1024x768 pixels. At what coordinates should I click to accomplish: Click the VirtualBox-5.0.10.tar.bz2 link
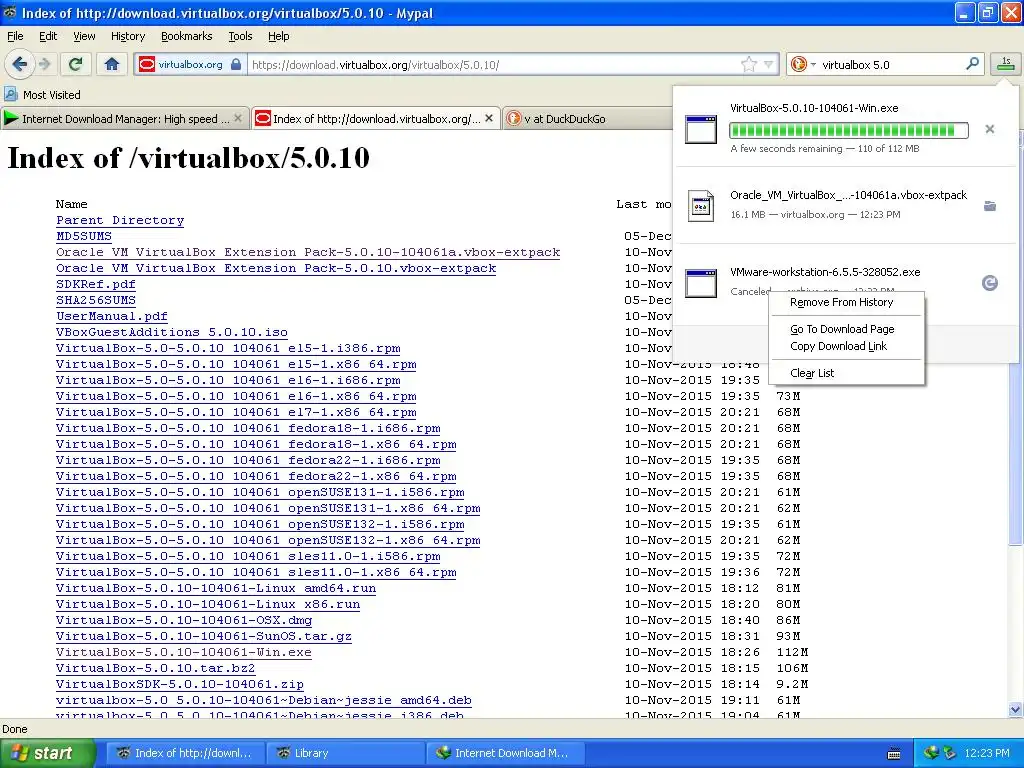click(155, 668)
